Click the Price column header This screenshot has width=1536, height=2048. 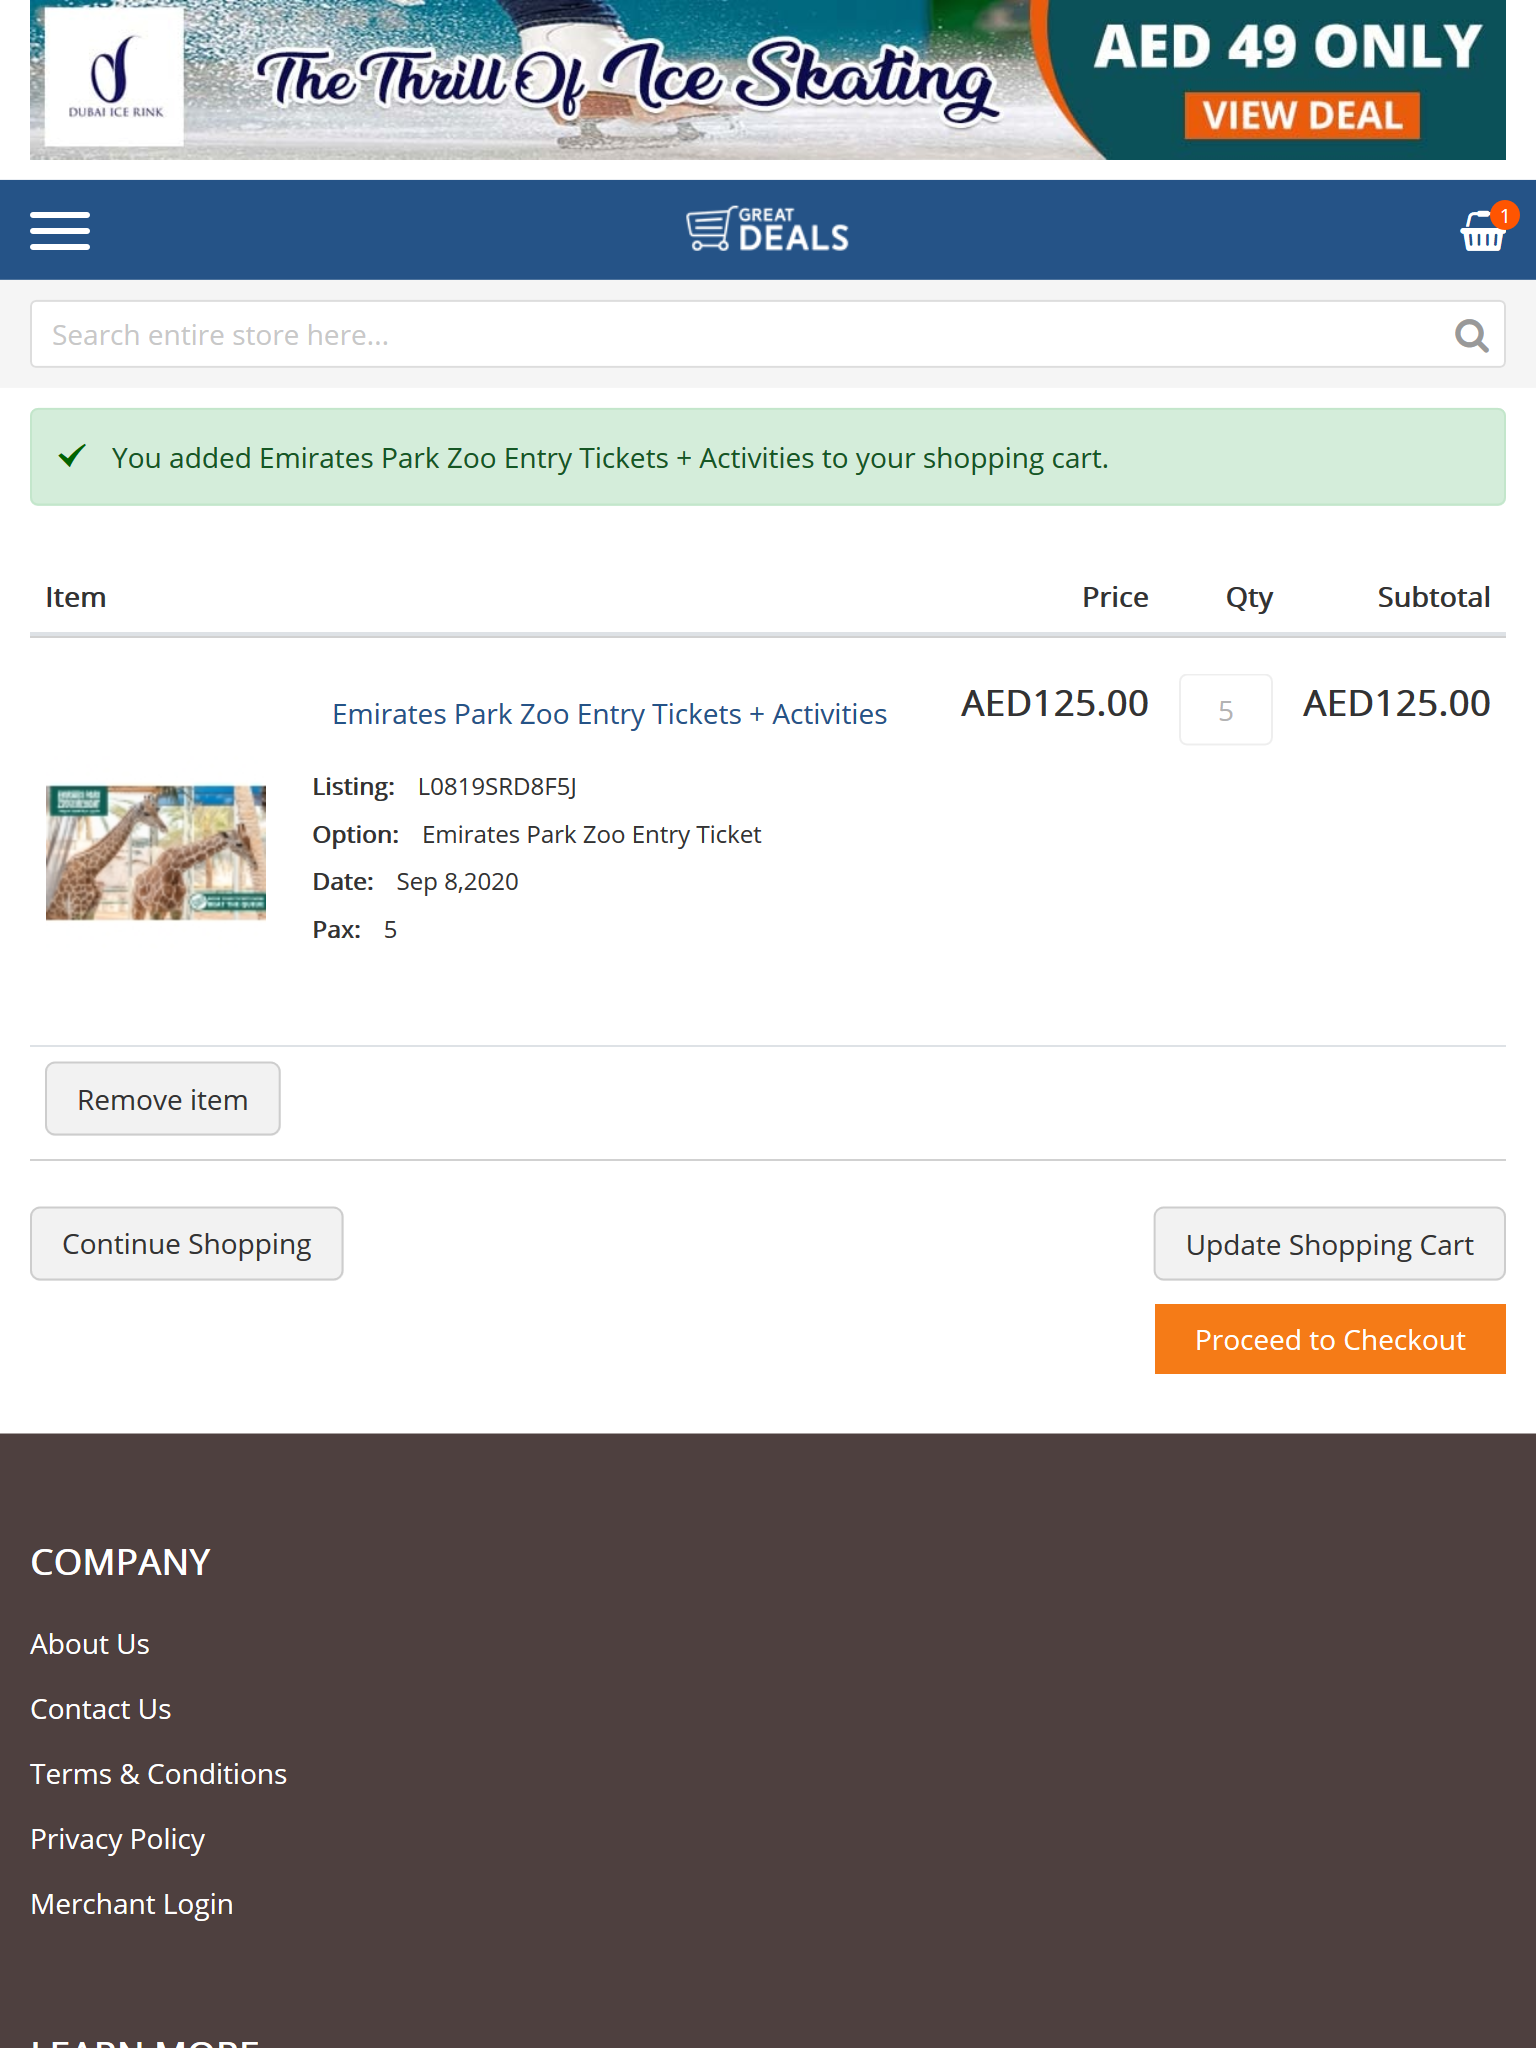[x=1115, y=597]
